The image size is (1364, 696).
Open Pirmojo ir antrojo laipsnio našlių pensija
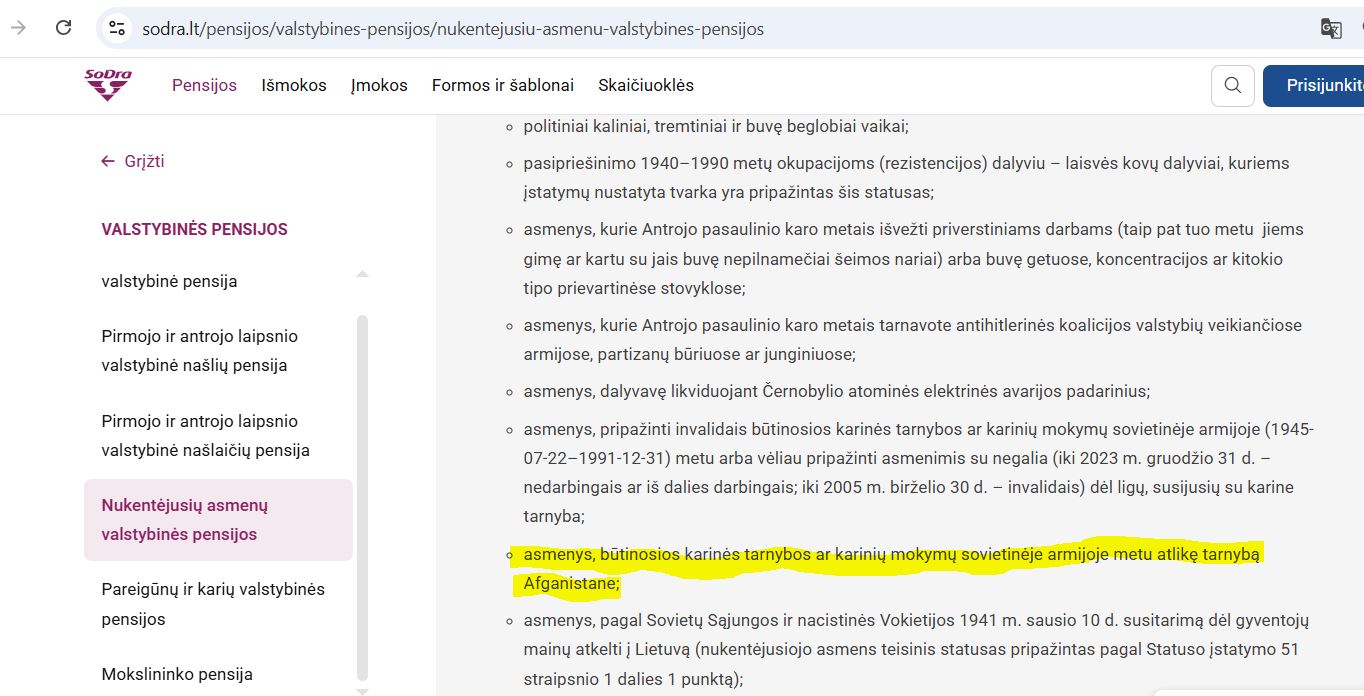pos(200,351)
